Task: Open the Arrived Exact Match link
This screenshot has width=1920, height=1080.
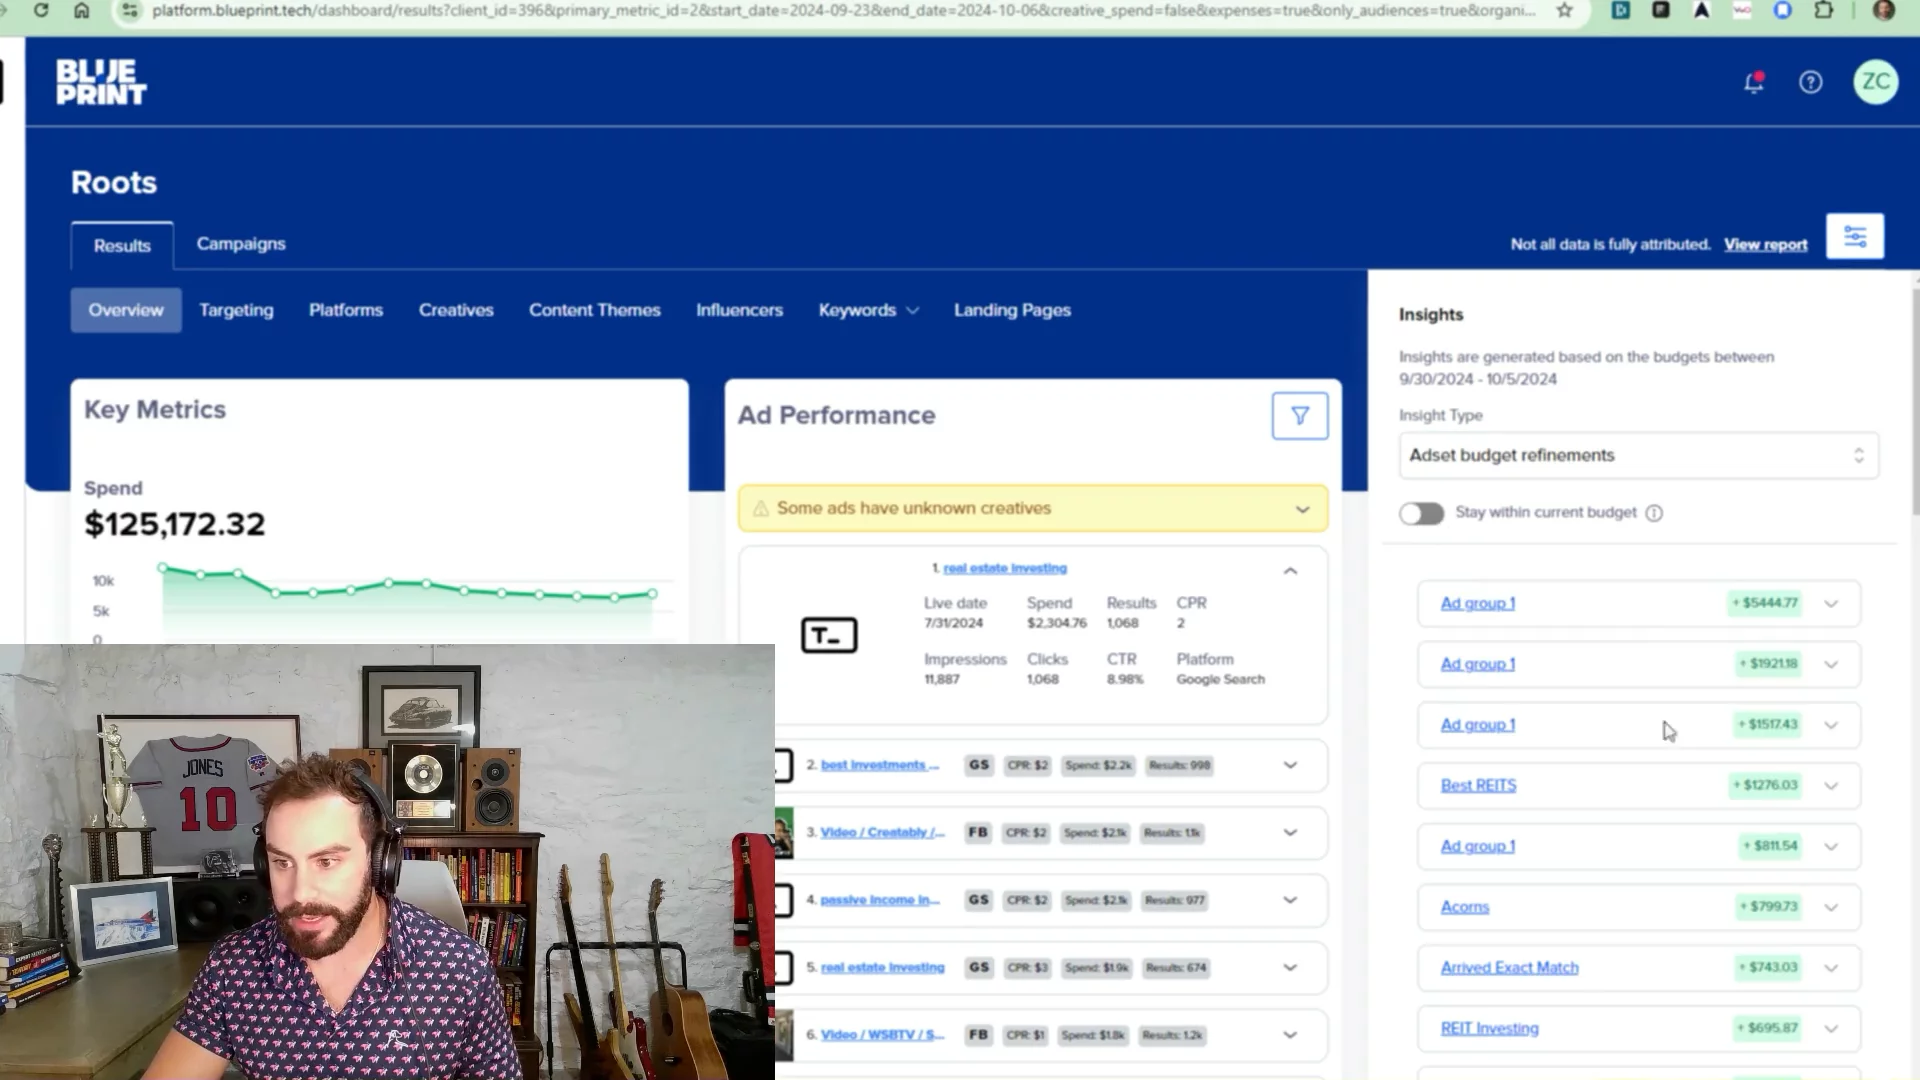Action: pos(1509,968)
